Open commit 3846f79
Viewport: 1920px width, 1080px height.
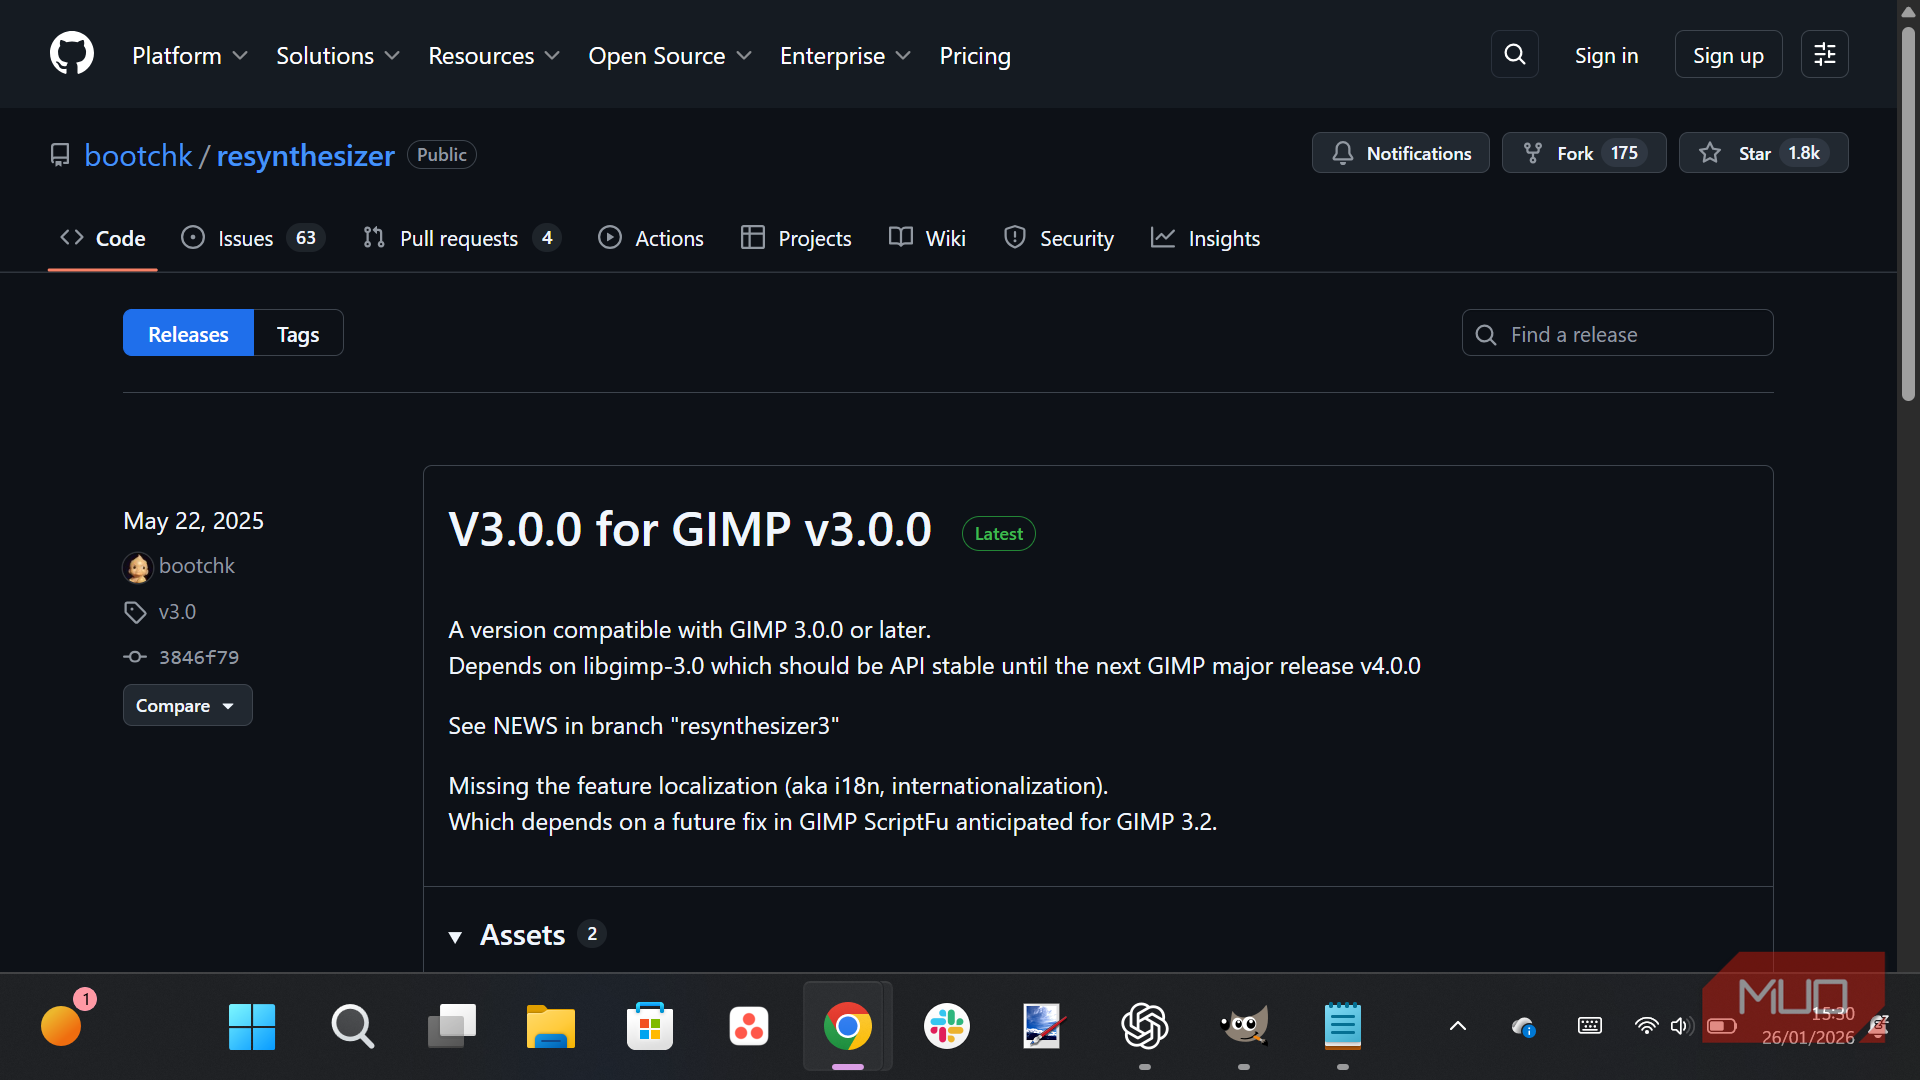tap(199, 657)
